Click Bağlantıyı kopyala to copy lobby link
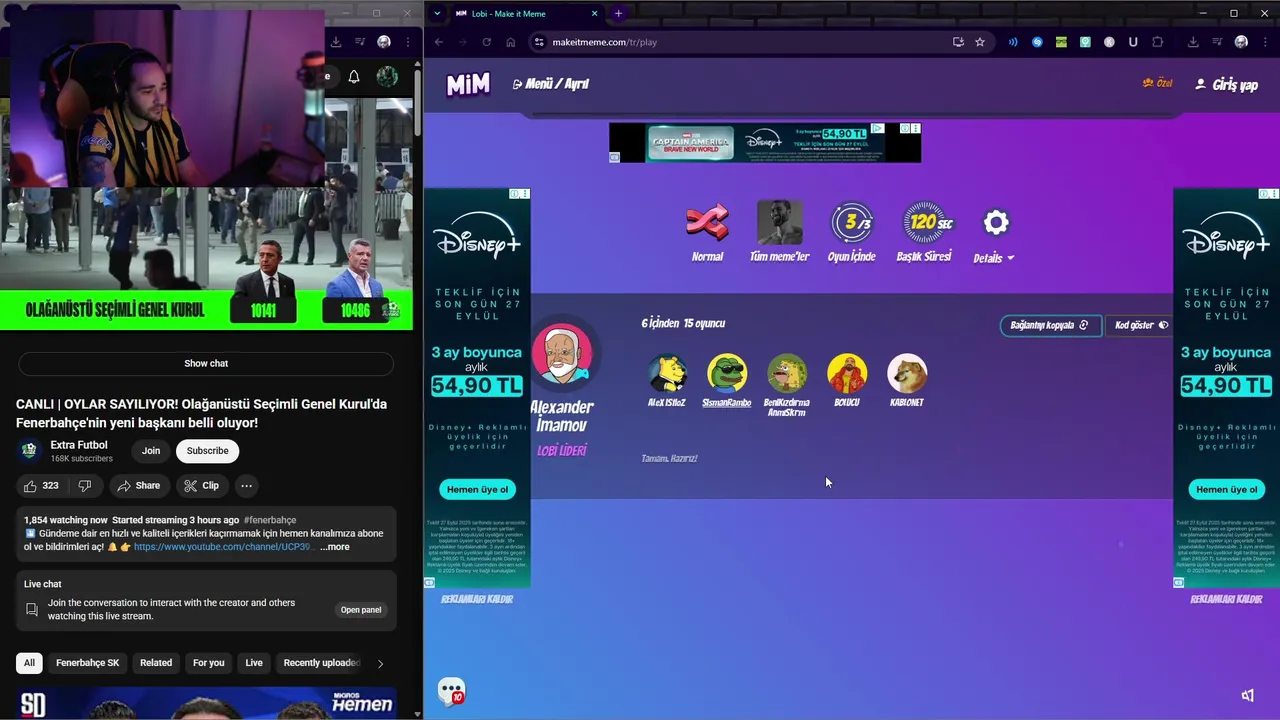Screen dimensions: 1280x720 [x=1050, y=325]
